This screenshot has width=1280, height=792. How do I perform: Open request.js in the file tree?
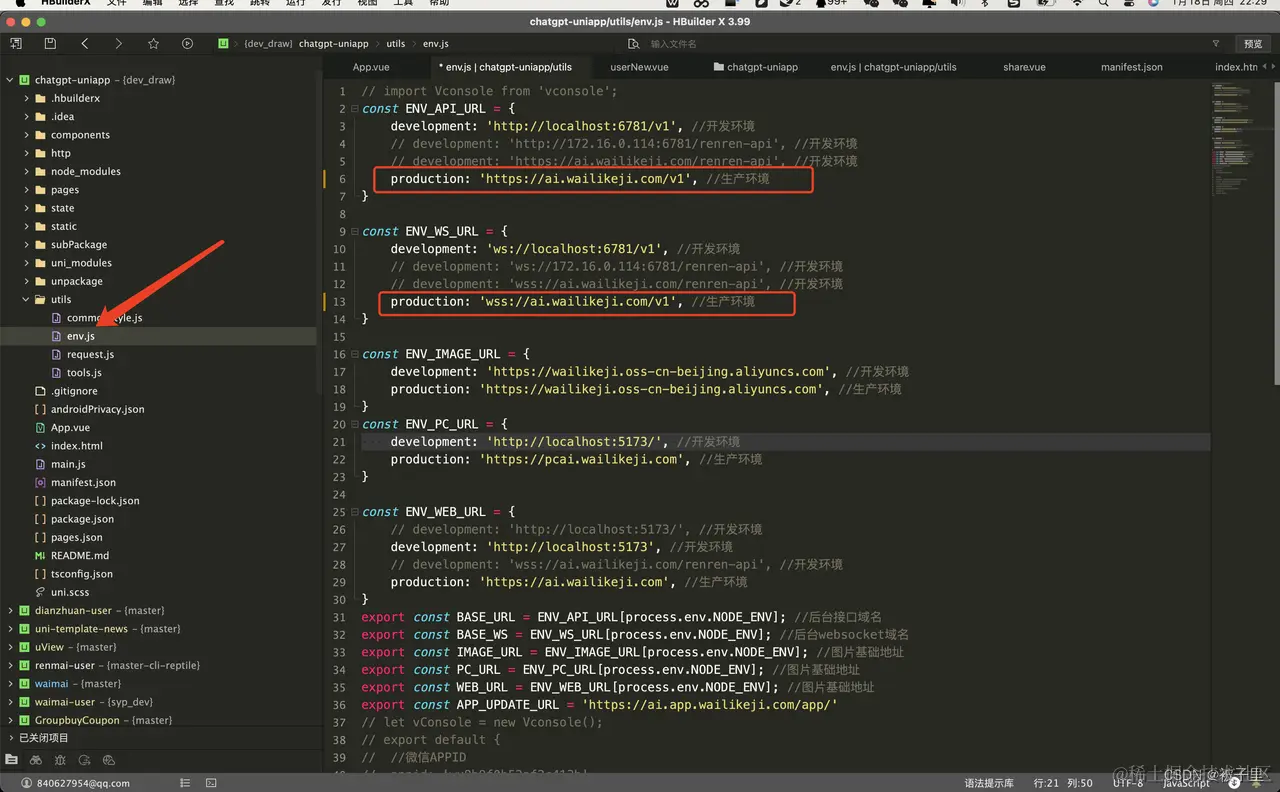[90, 354]
